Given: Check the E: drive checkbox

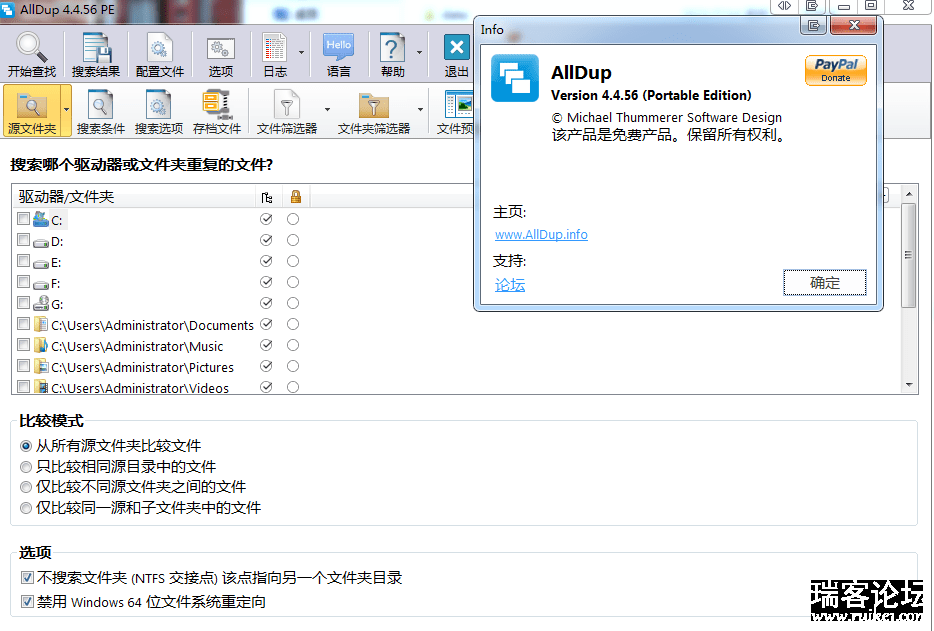Looking at the screenshot, I should 23,260.
